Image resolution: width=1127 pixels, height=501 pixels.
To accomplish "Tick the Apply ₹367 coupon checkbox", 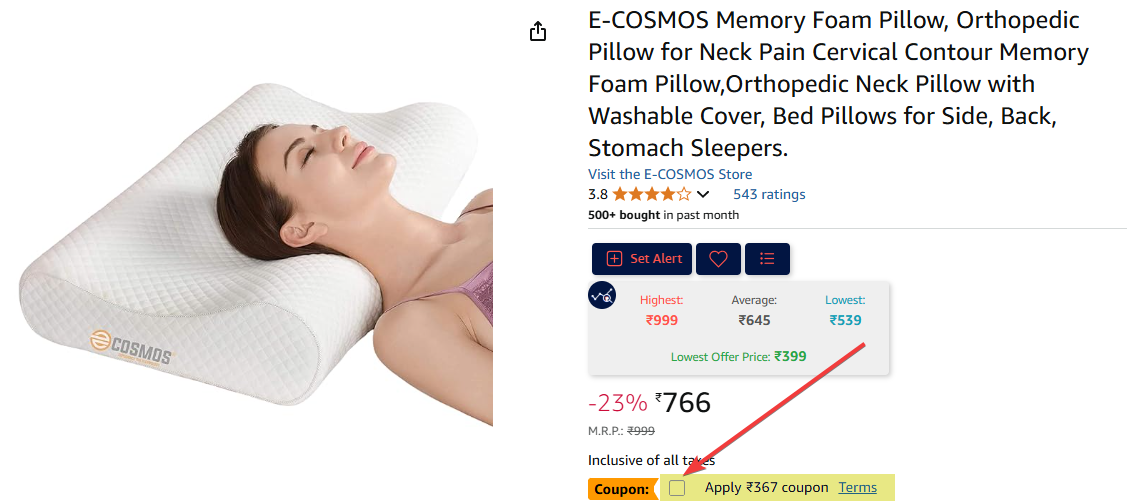I will [x=676, y=488].
